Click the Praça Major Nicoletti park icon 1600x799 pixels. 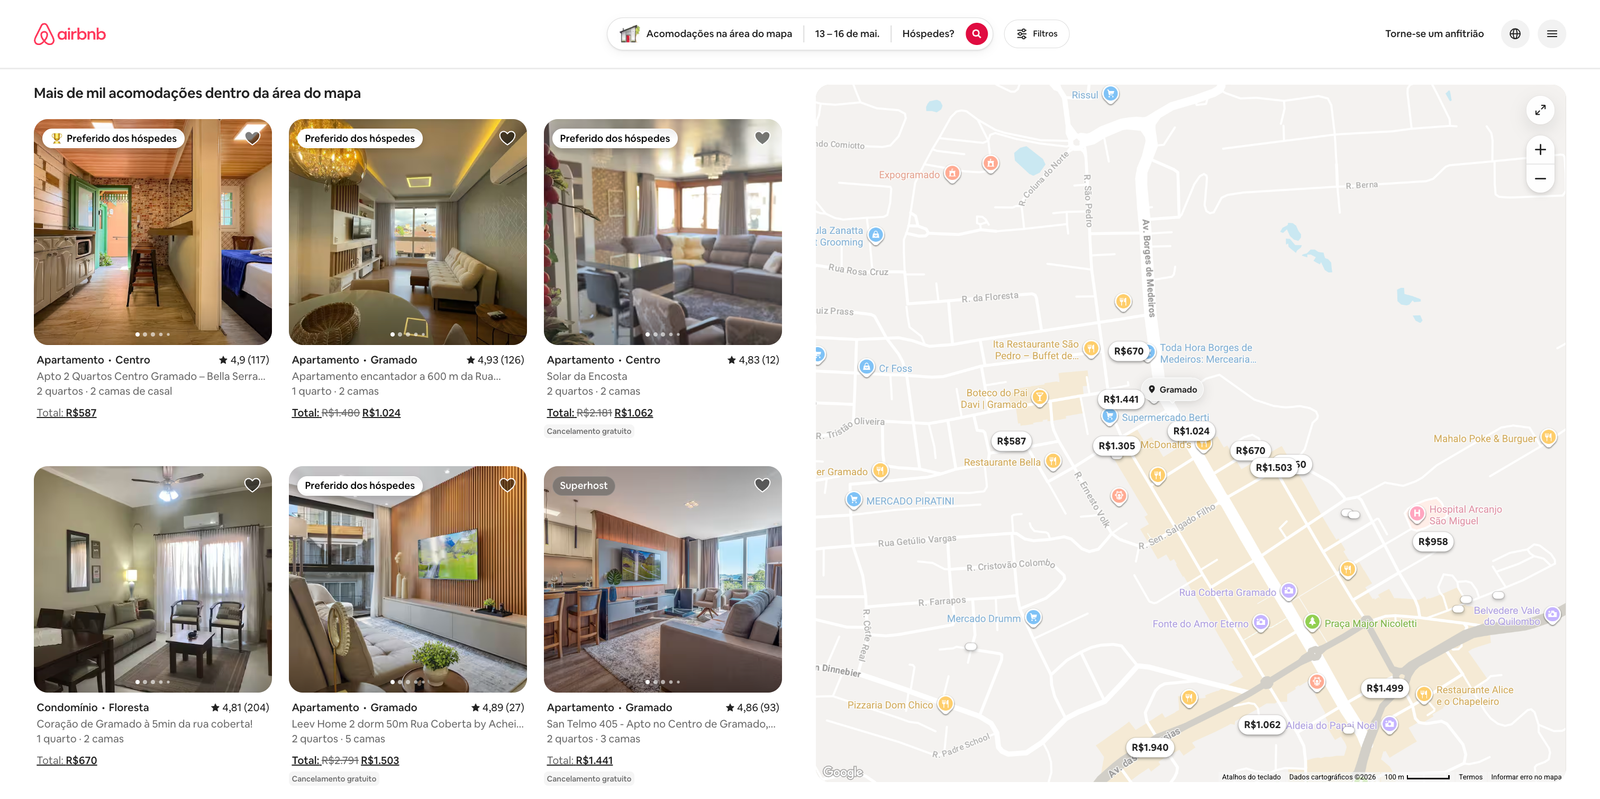pyautogui.click(x=1312, y=622)
